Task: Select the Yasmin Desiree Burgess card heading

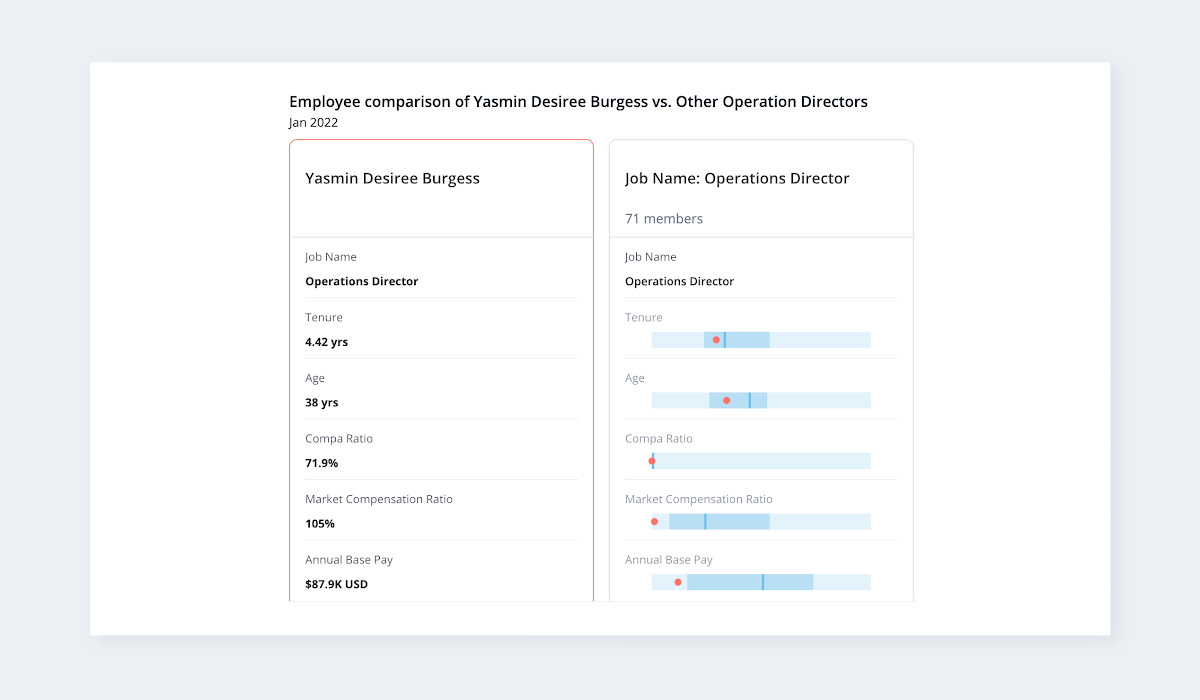Action: [392, 179]
